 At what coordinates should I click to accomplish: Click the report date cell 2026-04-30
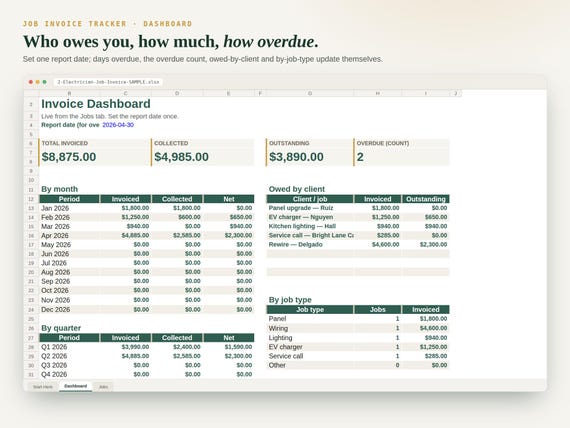pyautogui.click(x=118, y=125)
